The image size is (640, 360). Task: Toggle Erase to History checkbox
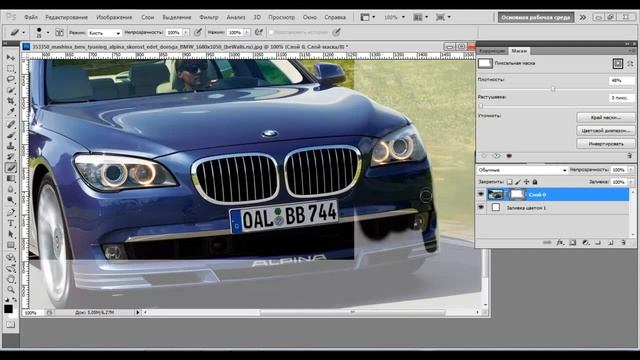[271, 32]
